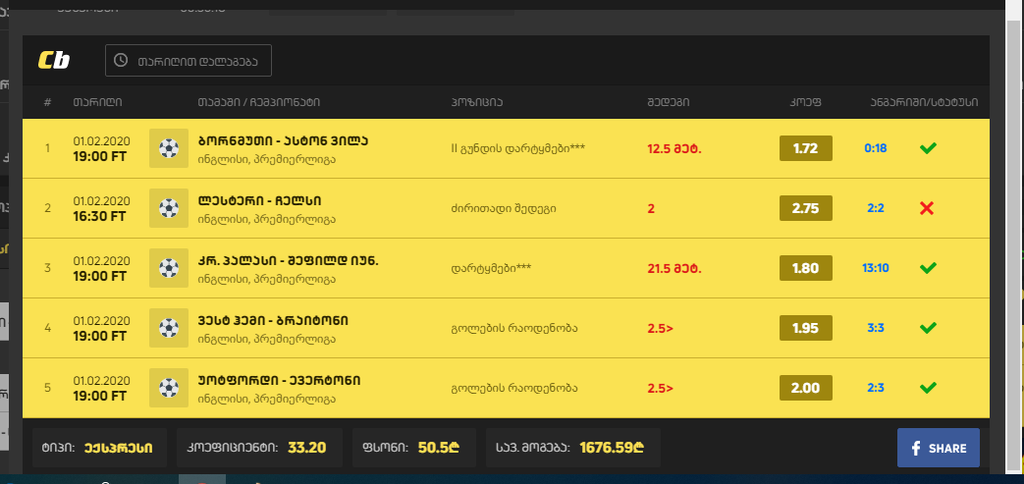Click soccer ball icon for უოტფორდი - ევერტონი
1024x484 pixels.
pyautogui.click(x=168, y=388)
